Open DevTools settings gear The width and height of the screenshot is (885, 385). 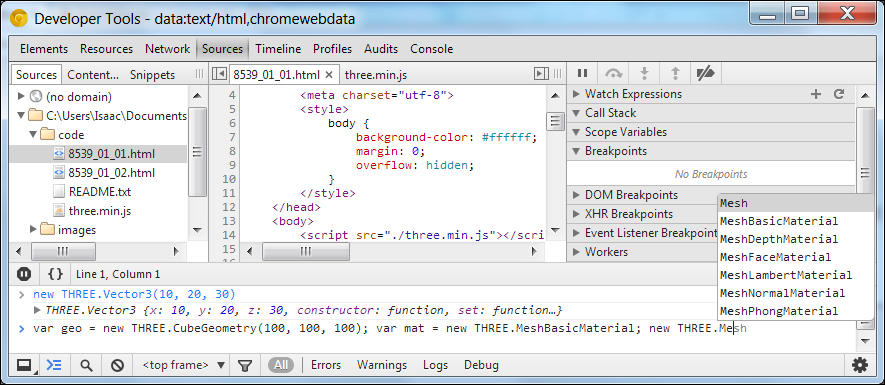click(860, 365)
